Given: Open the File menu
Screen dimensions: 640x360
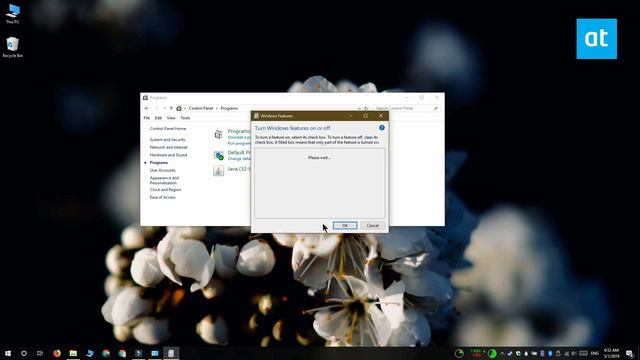Looking at the screenshot, I should [x=147, y=118].
